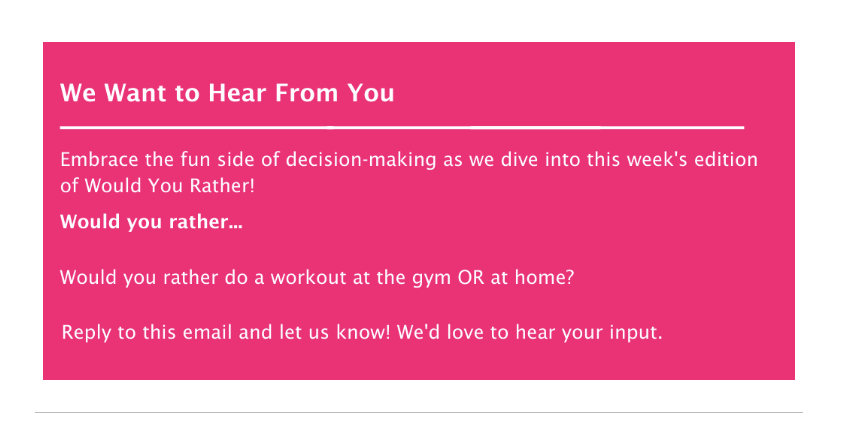Click the phrase "this week's edition"

(672, 159)
